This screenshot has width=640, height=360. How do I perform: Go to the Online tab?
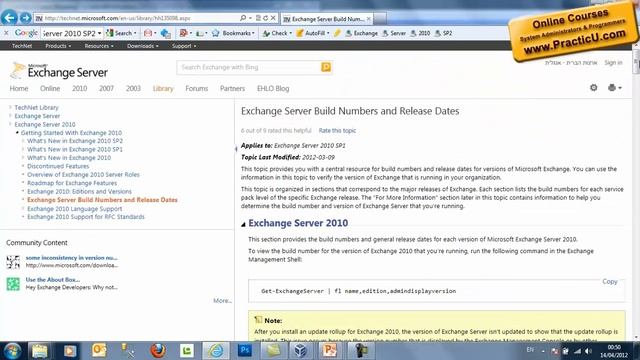[x=50, y=88]
